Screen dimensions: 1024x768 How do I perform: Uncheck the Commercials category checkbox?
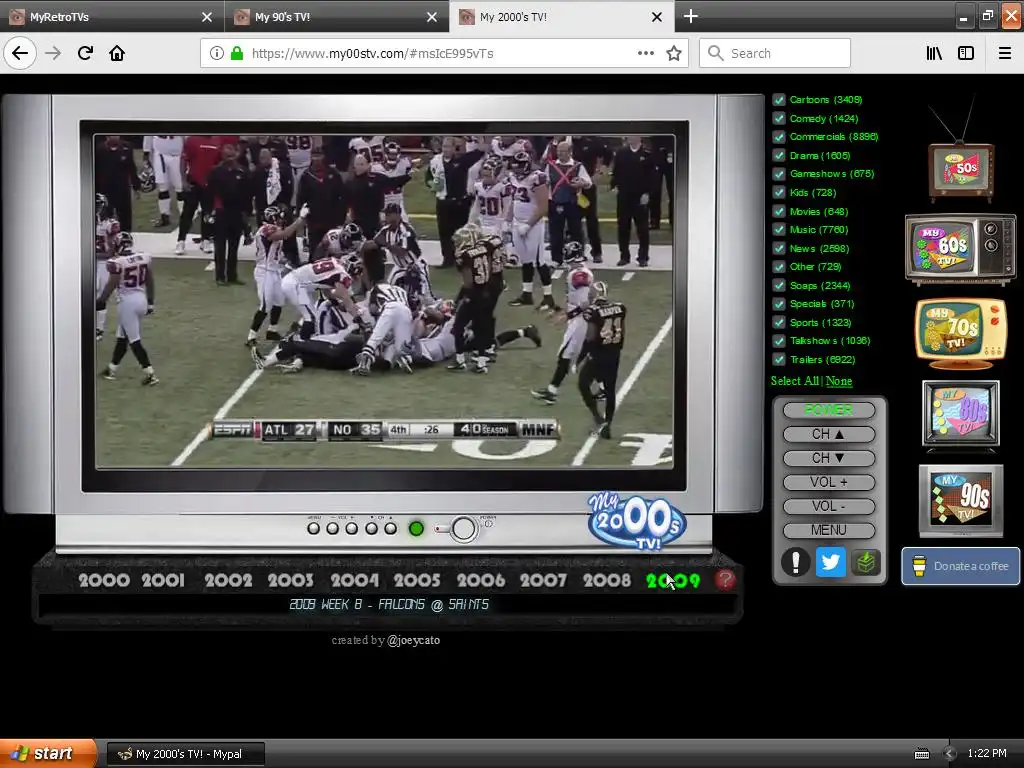tap(778, 136)
